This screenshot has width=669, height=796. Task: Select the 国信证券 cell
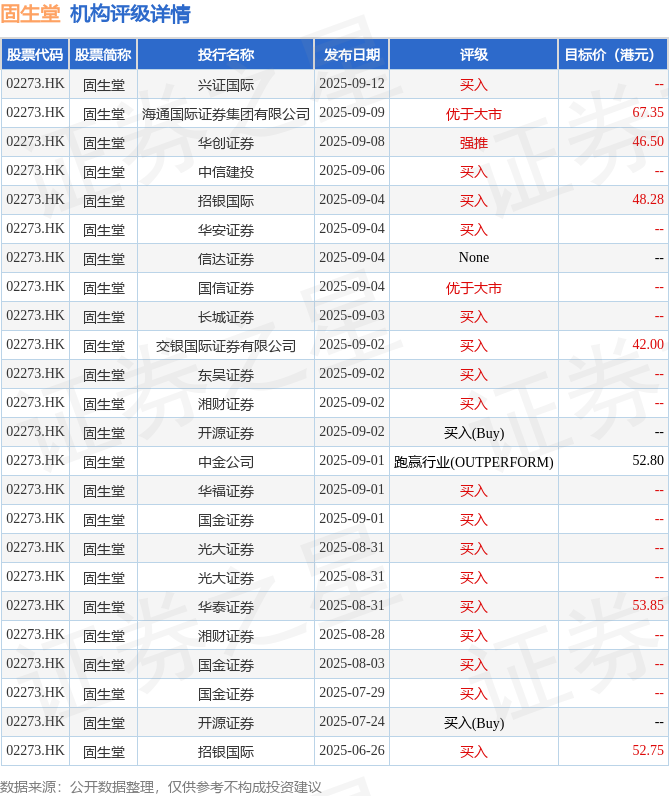pos(225,287)
